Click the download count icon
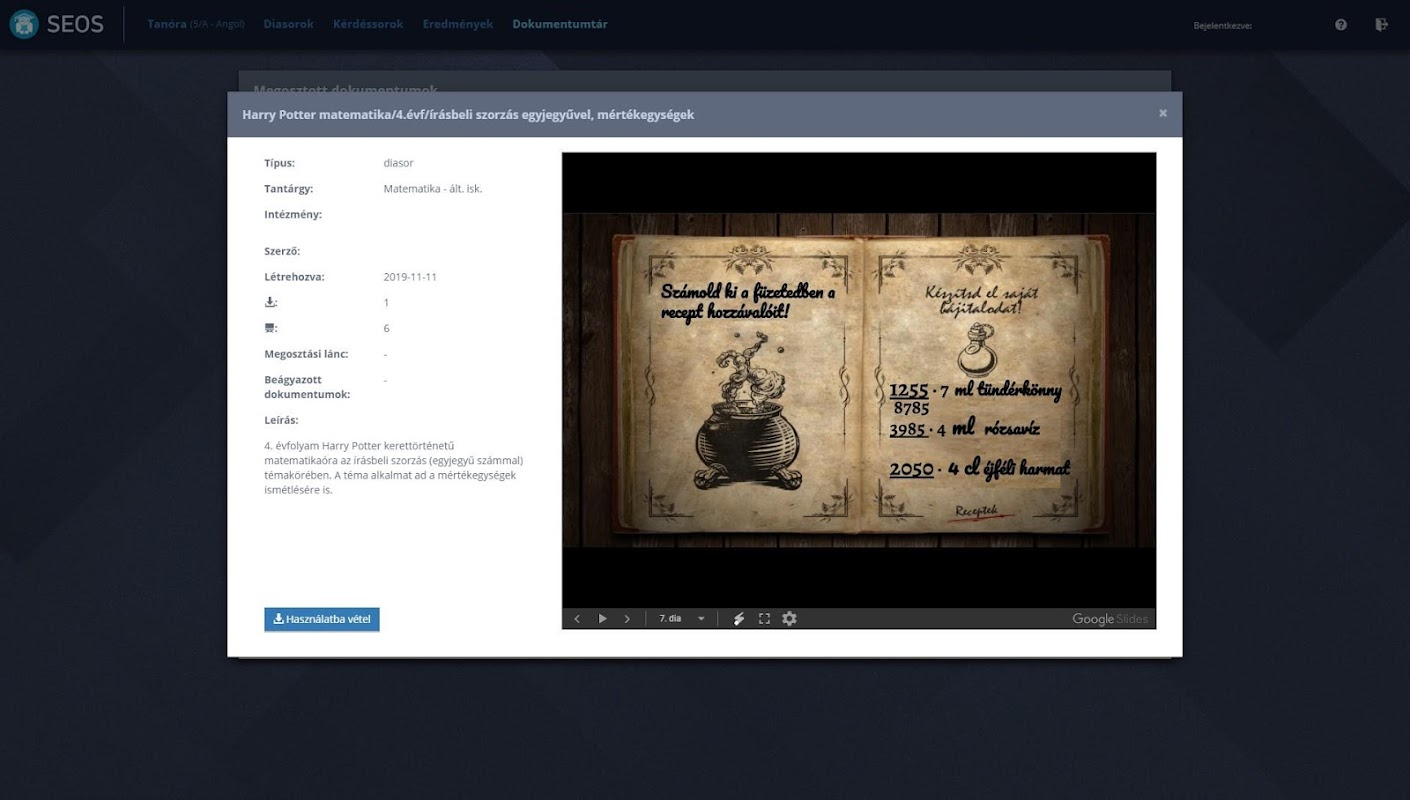Screen dimensions: 1410x800 [x=270, y=302]
